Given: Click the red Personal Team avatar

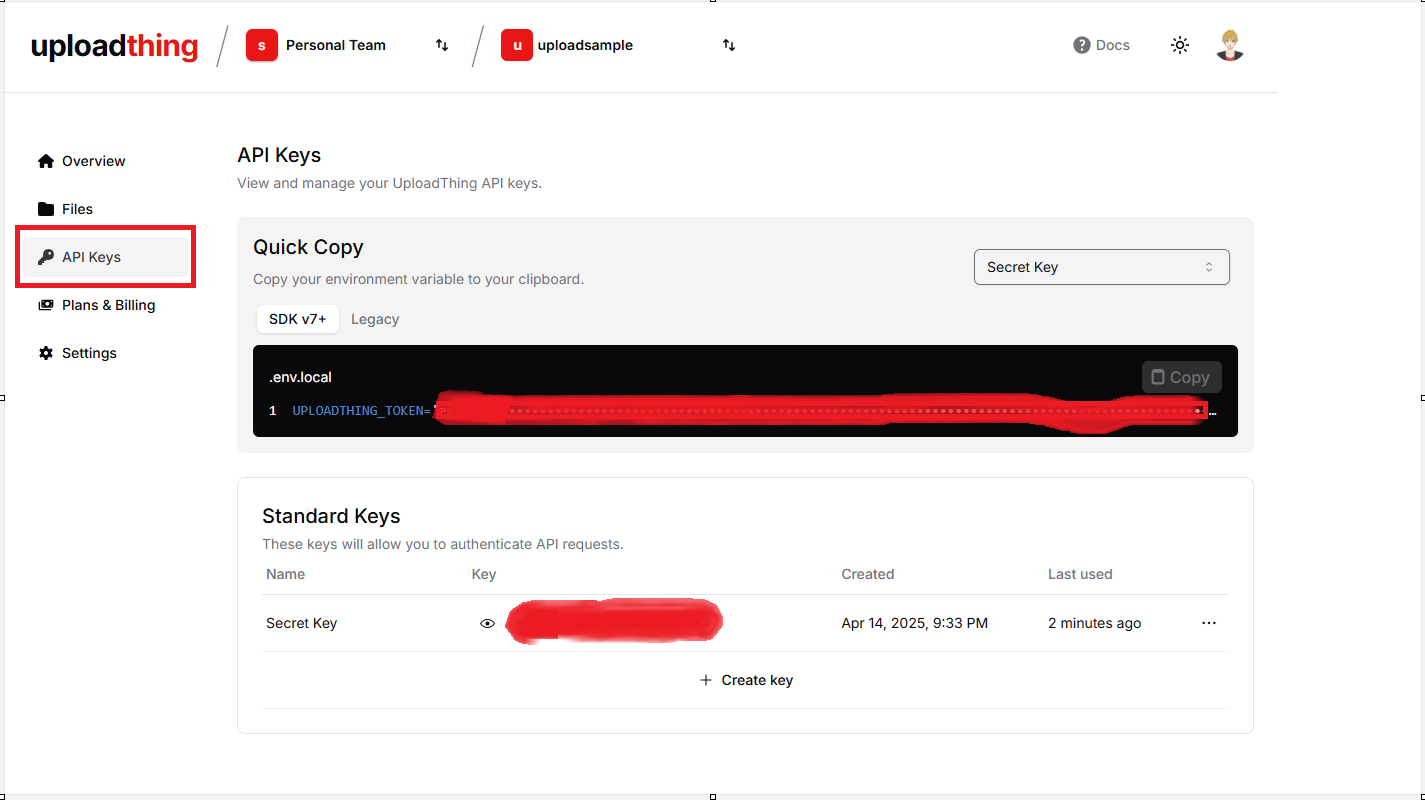Looking at the screenshot, I should click(x=262, y=45).
